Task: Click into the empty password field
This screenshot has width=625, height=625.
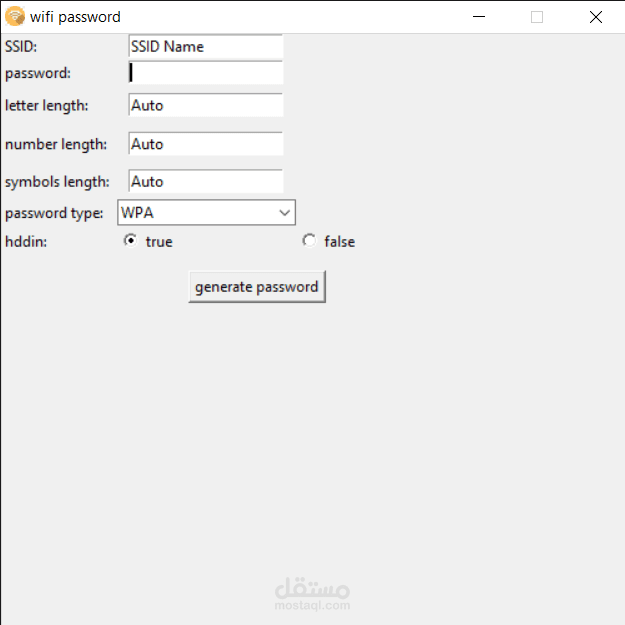Action: pyautogui.click(x=206, y=73)
